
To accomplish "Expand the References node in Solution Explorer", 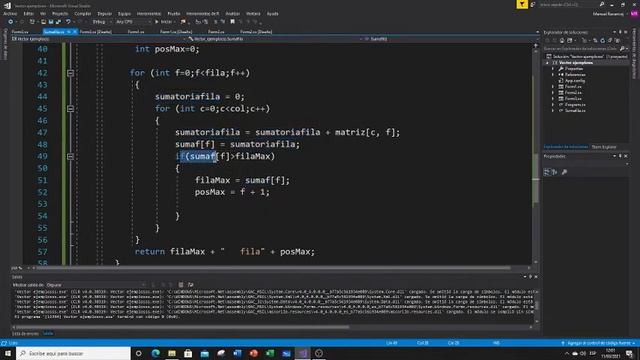I will [x=553, y=75].
